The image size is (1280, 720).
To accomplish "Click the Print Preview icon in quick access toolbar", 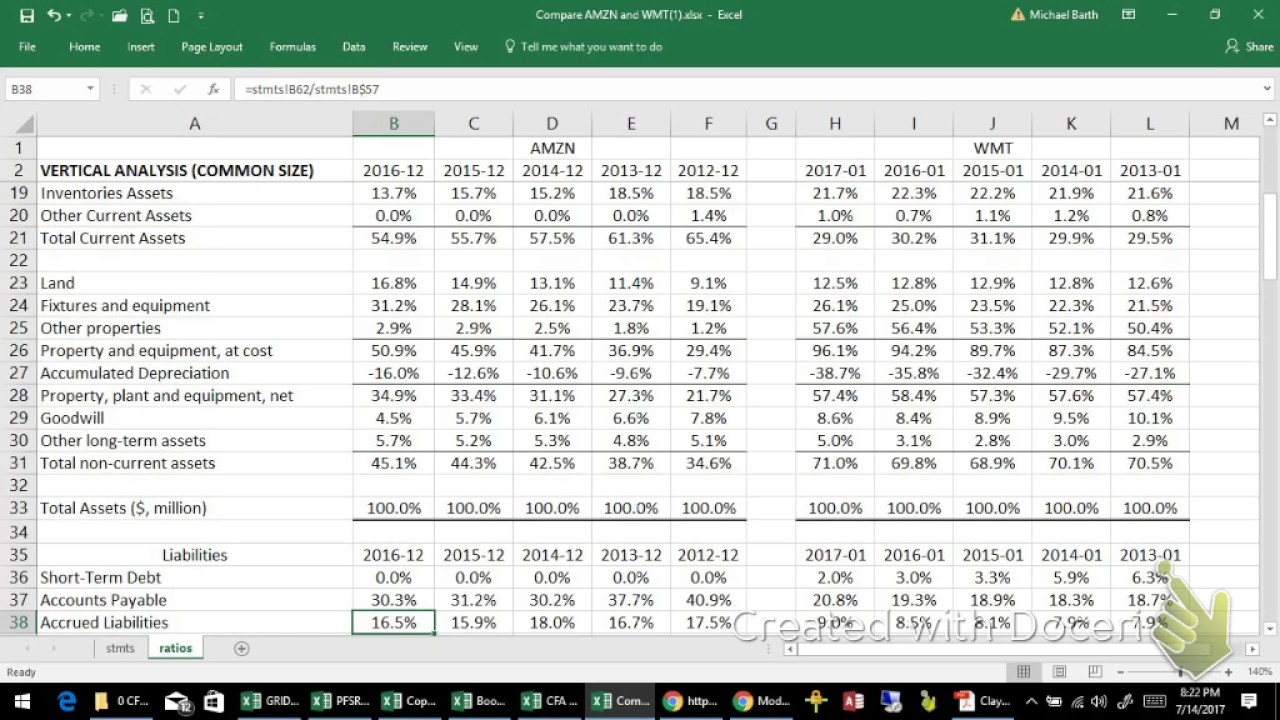I will click(x=147, y=15).
